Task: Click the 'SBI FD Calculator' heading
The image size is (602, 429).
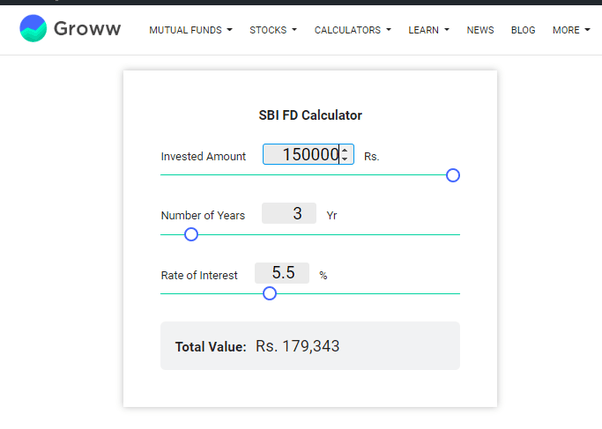Action: tap(310, 115)
